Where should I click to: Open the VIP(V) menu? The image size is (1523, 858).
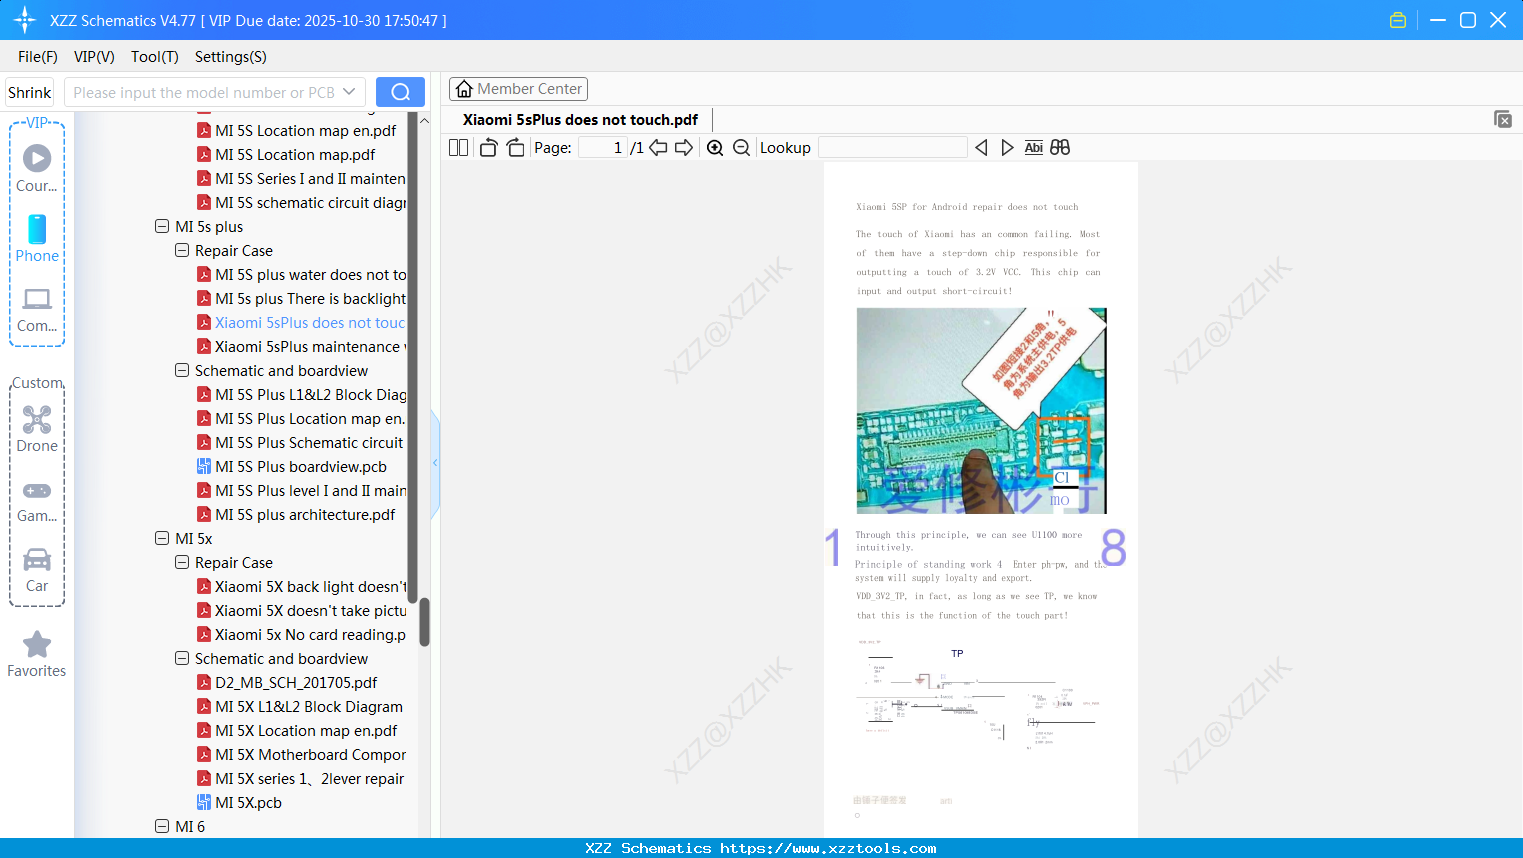[x=94, y=57]
